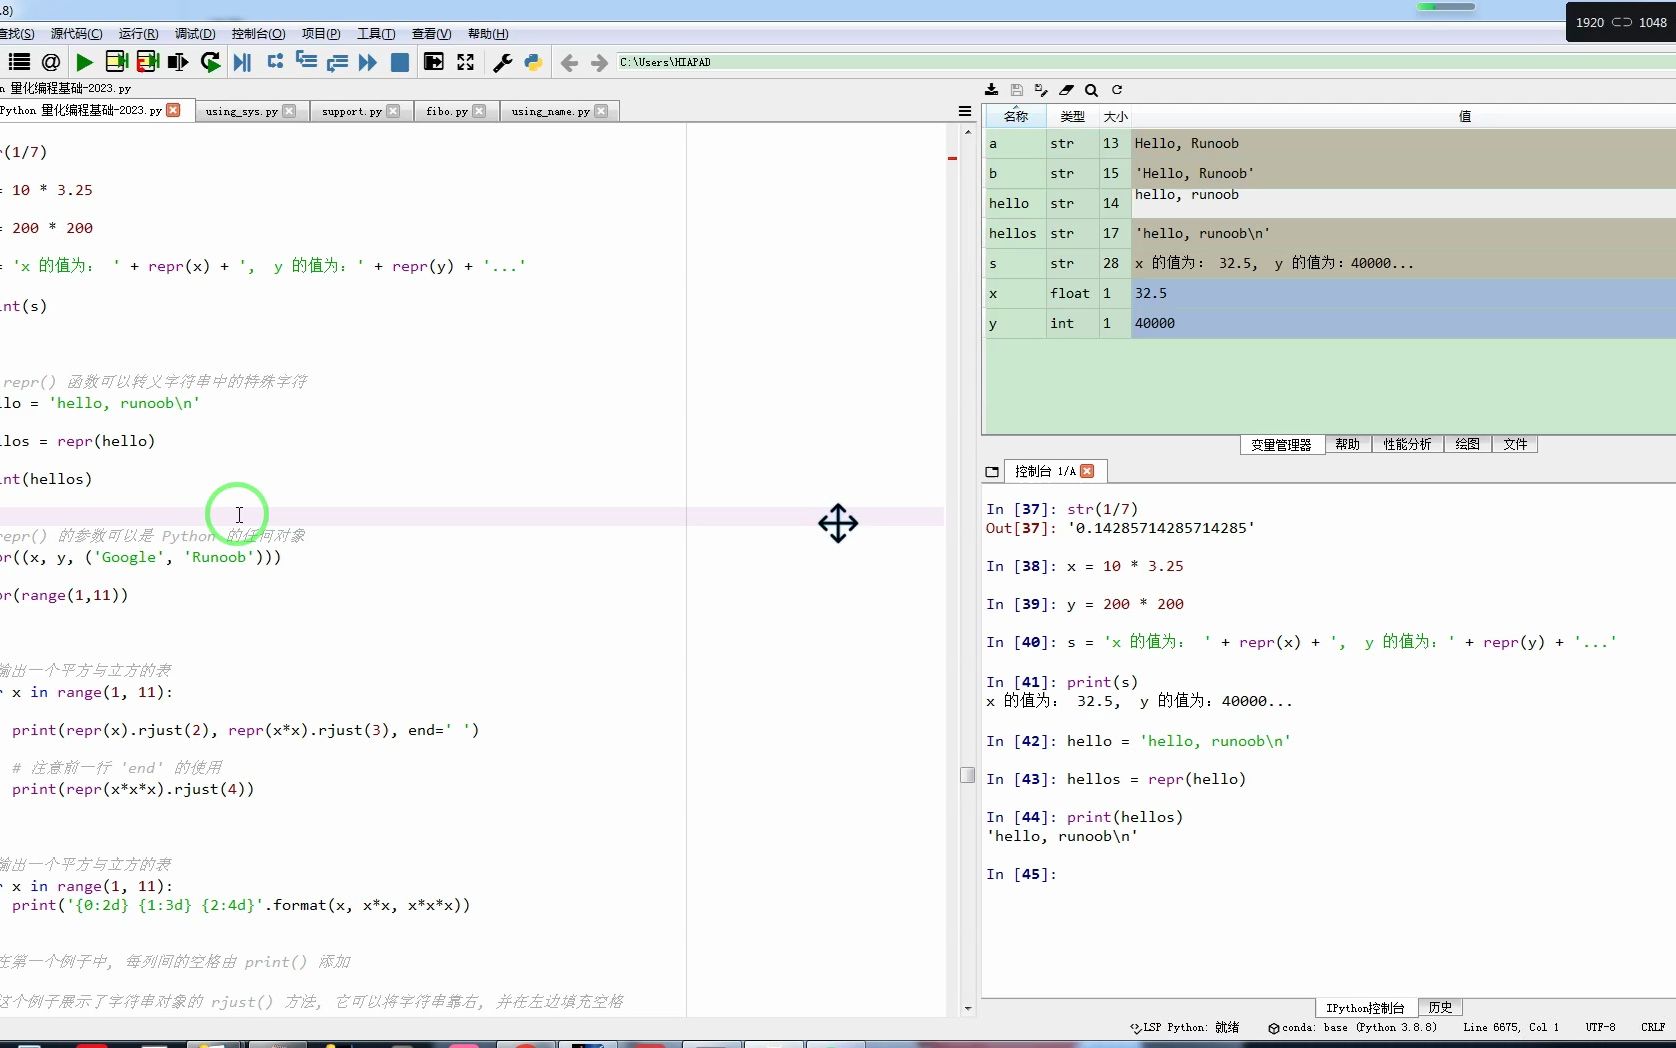Run the current cell and advance
Screen dimensions: 1676x1048
[x=148, y=62]
